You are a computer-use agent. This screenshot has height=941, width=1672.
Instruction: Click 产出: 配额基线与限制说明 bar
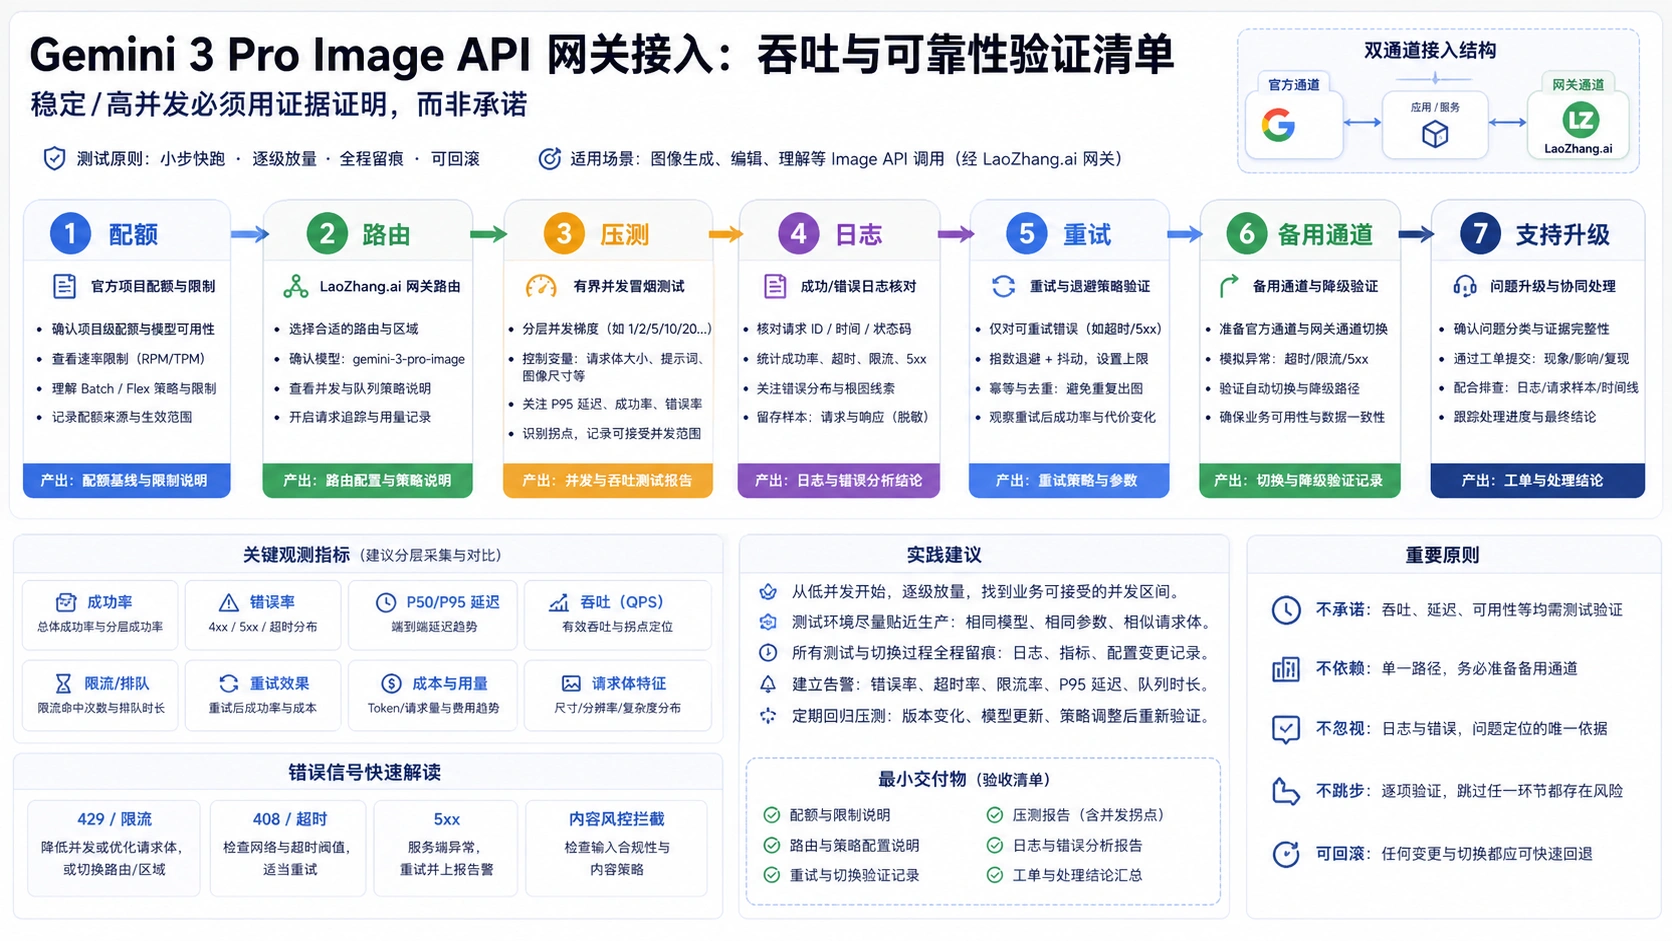coord(127,480)
